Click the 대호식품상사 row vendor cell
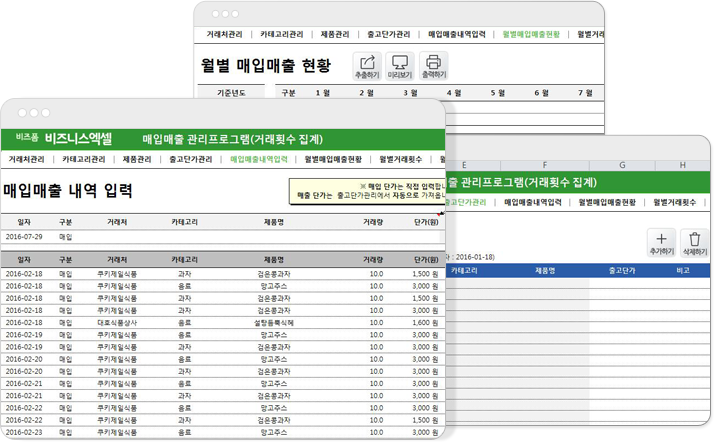Viewport: 714px width, 442px height. click(117, 323)
